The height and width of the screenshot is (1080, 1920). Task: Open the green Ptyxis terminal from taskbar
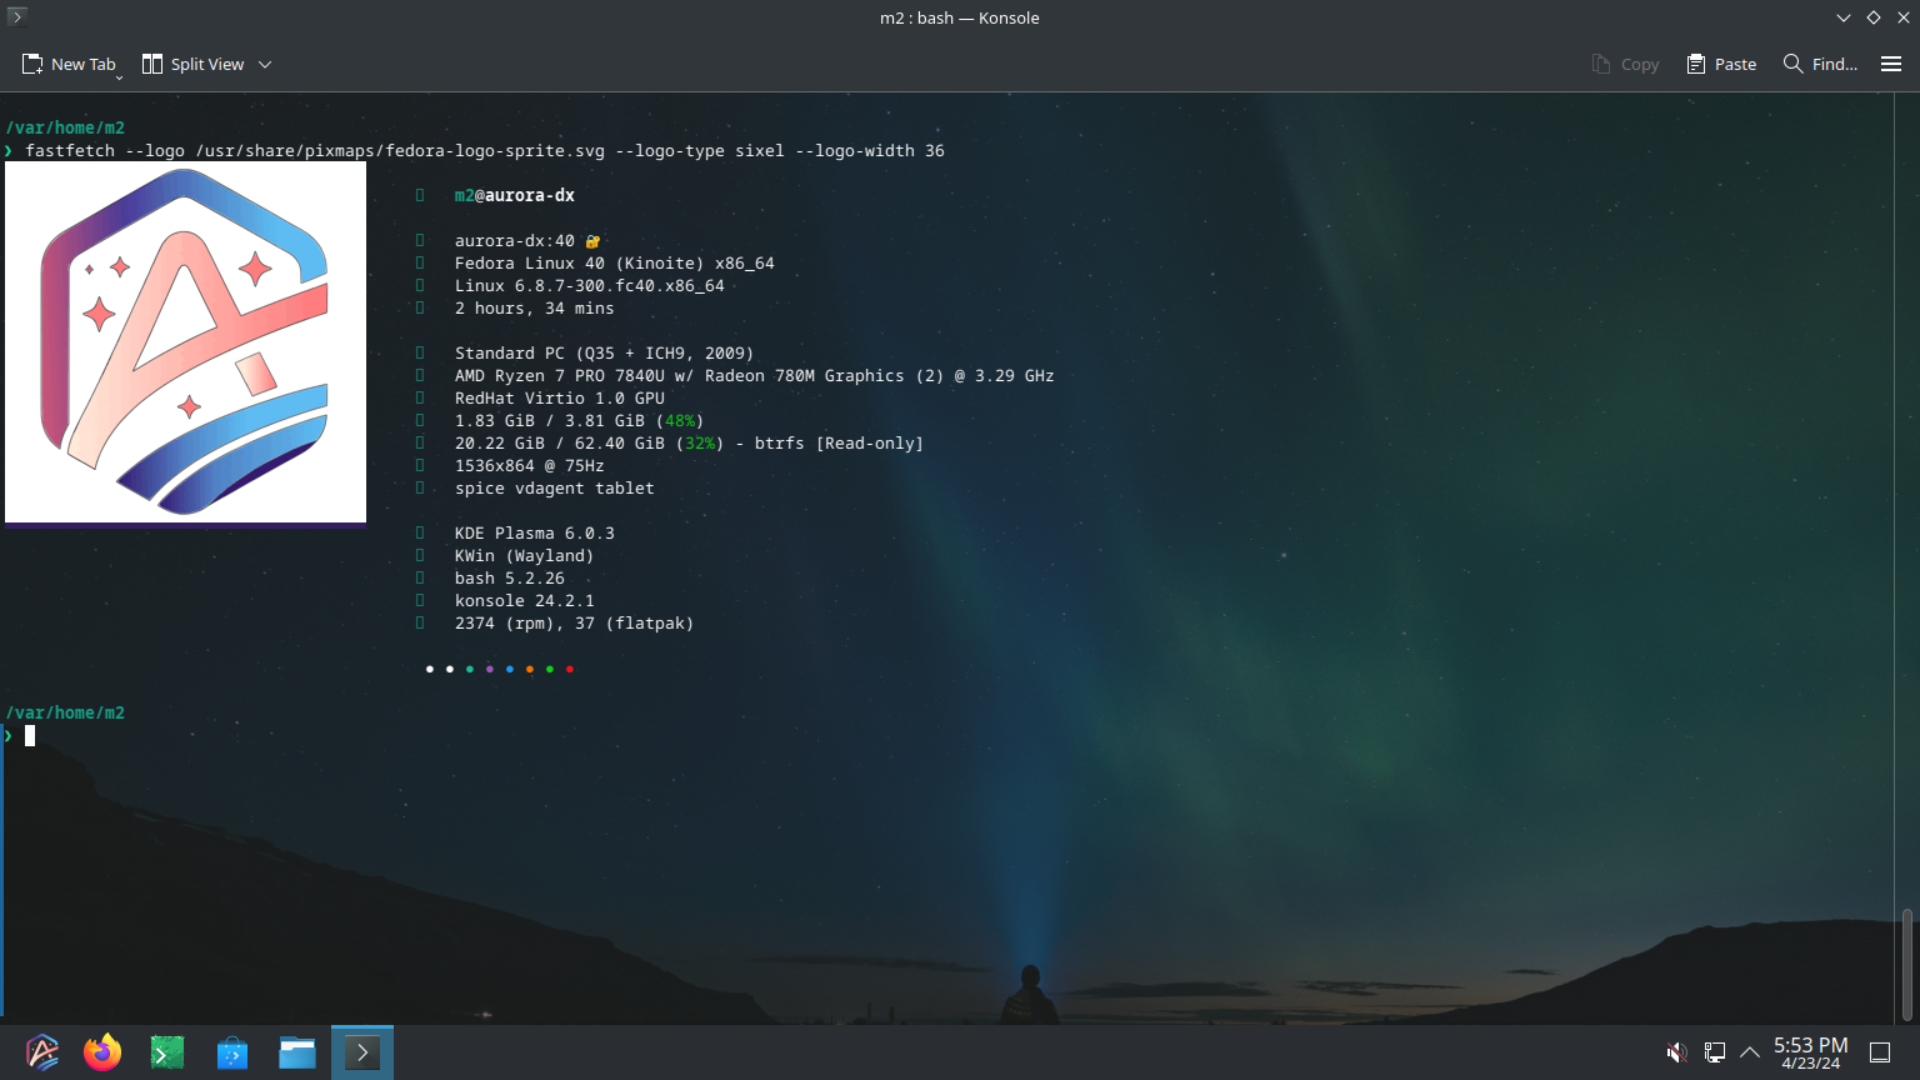[167, 1052]
